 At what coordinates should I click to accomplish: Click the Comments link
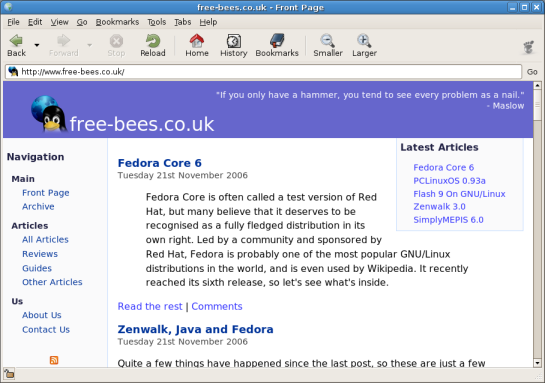tap(217, 306)
